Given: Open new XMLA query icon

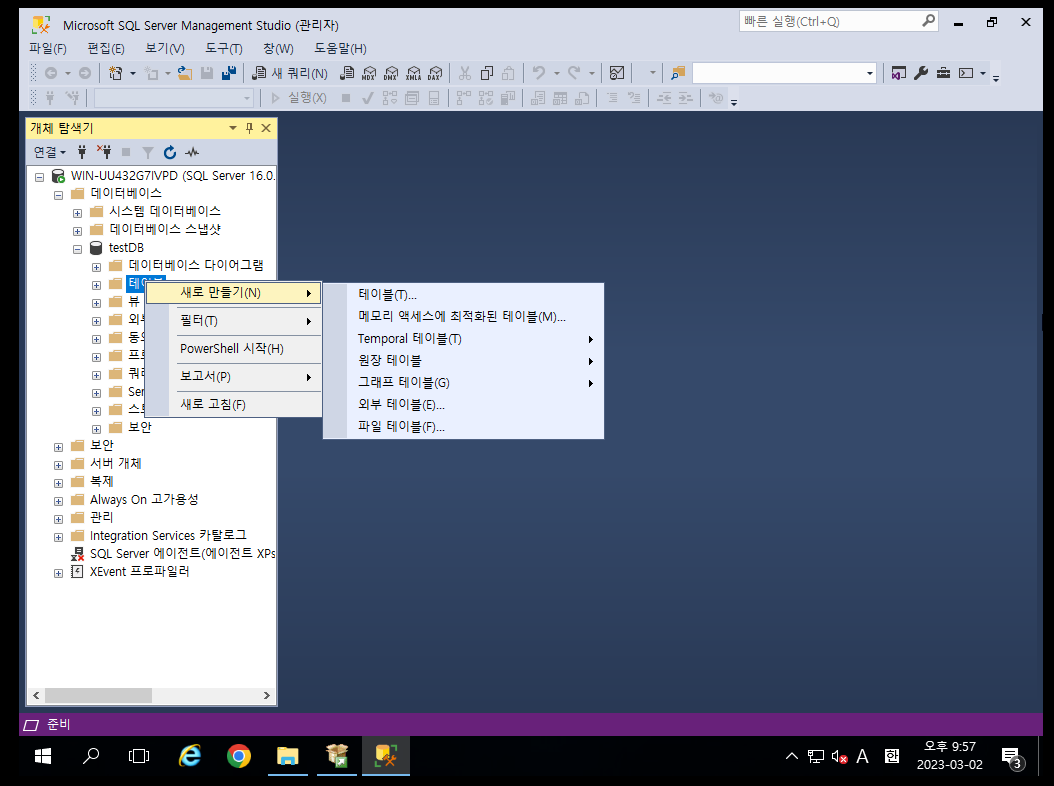Looking at the screenshot, I should pos(413,73).
